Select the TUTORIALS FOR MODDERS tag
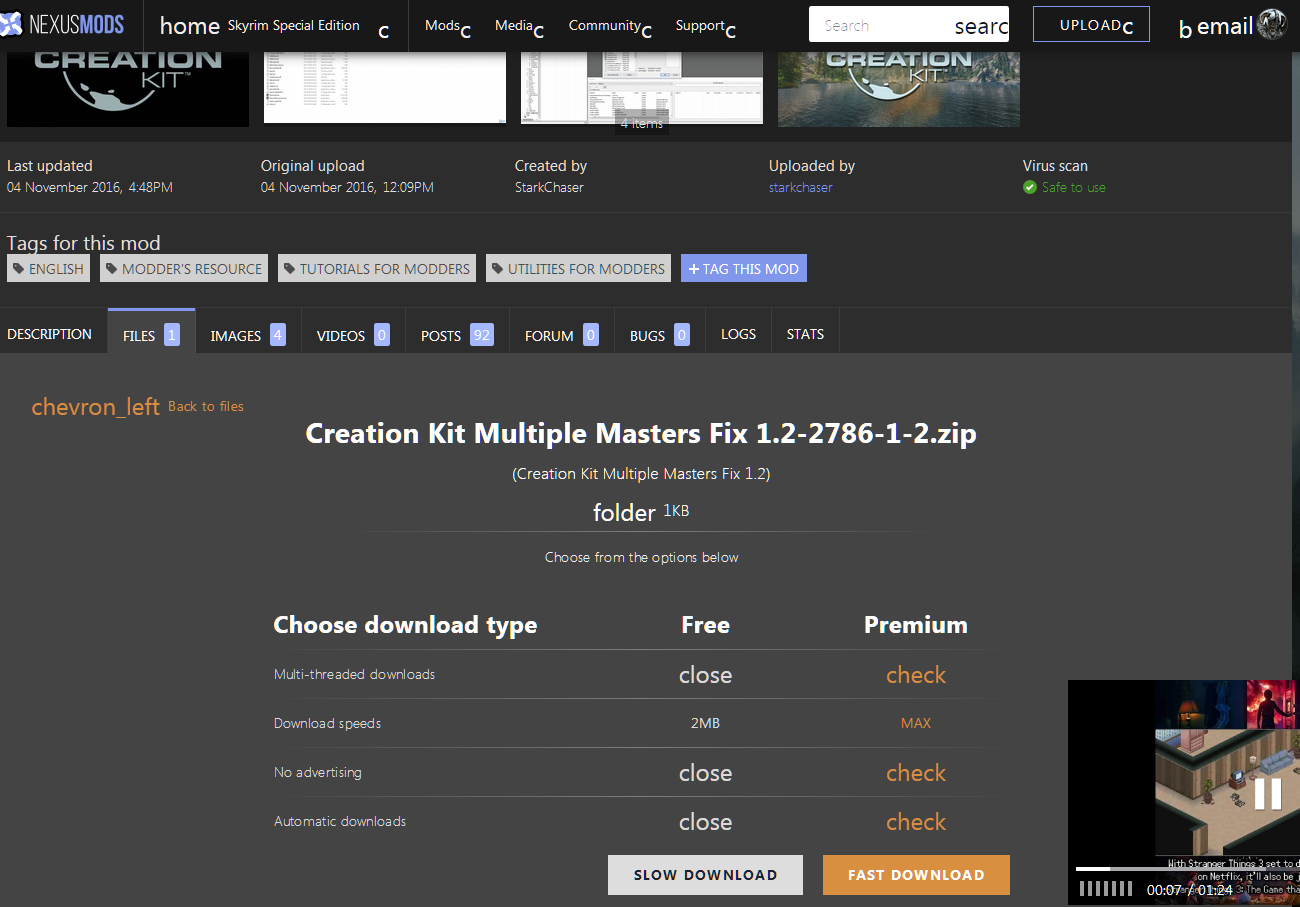The height and width of the screenshot is (907, 1300). [377, 268]
